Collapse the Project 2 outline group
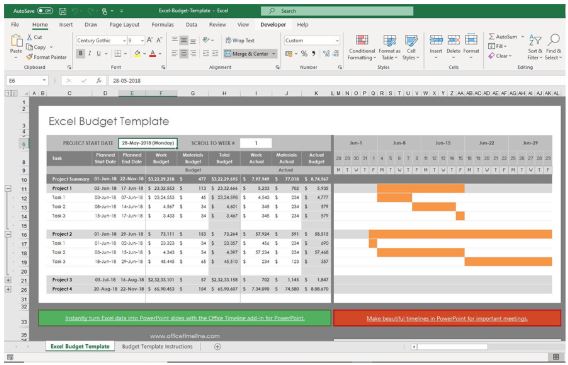The width and height of the screenshot is (568, 365). click(8, 235)
